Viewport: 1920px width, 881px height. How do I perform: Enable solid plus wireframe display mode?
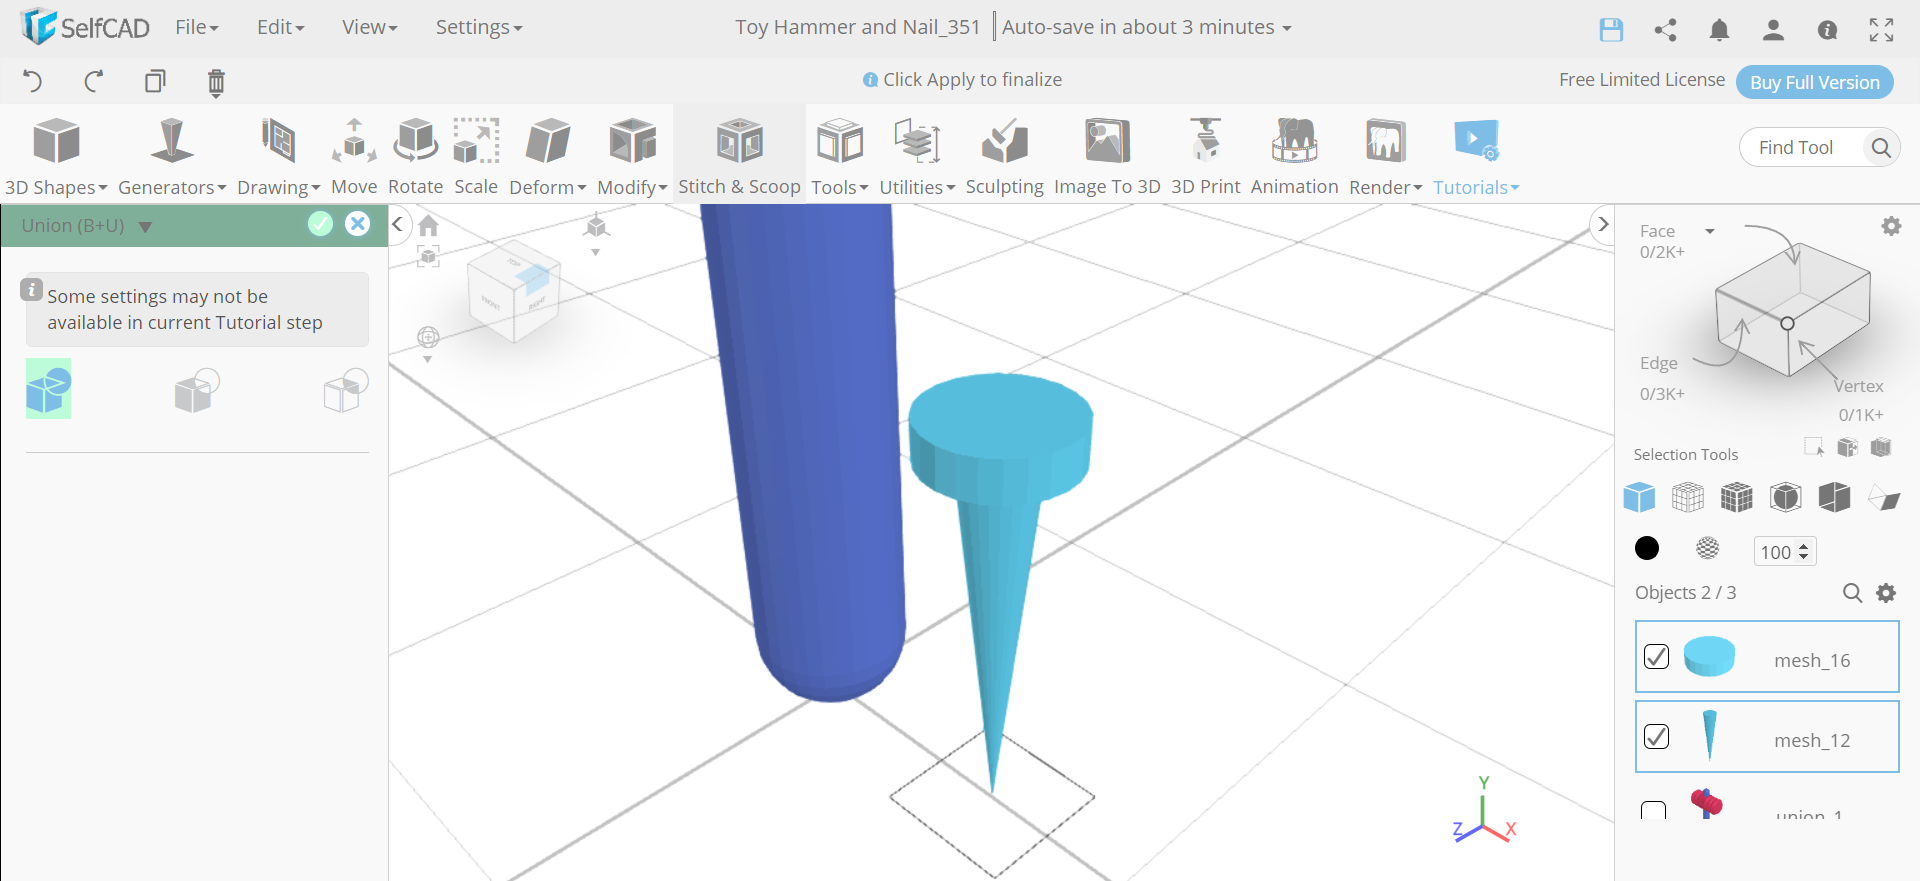(x=1737, y=497)
